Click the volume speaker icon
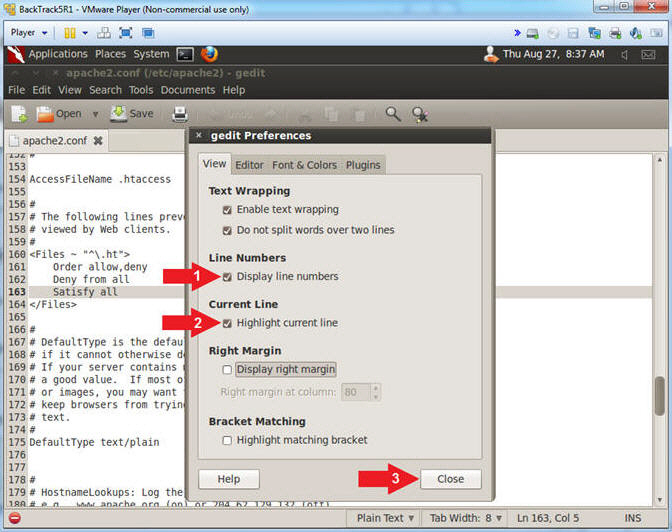672x532 pixels. click(625, 54)
